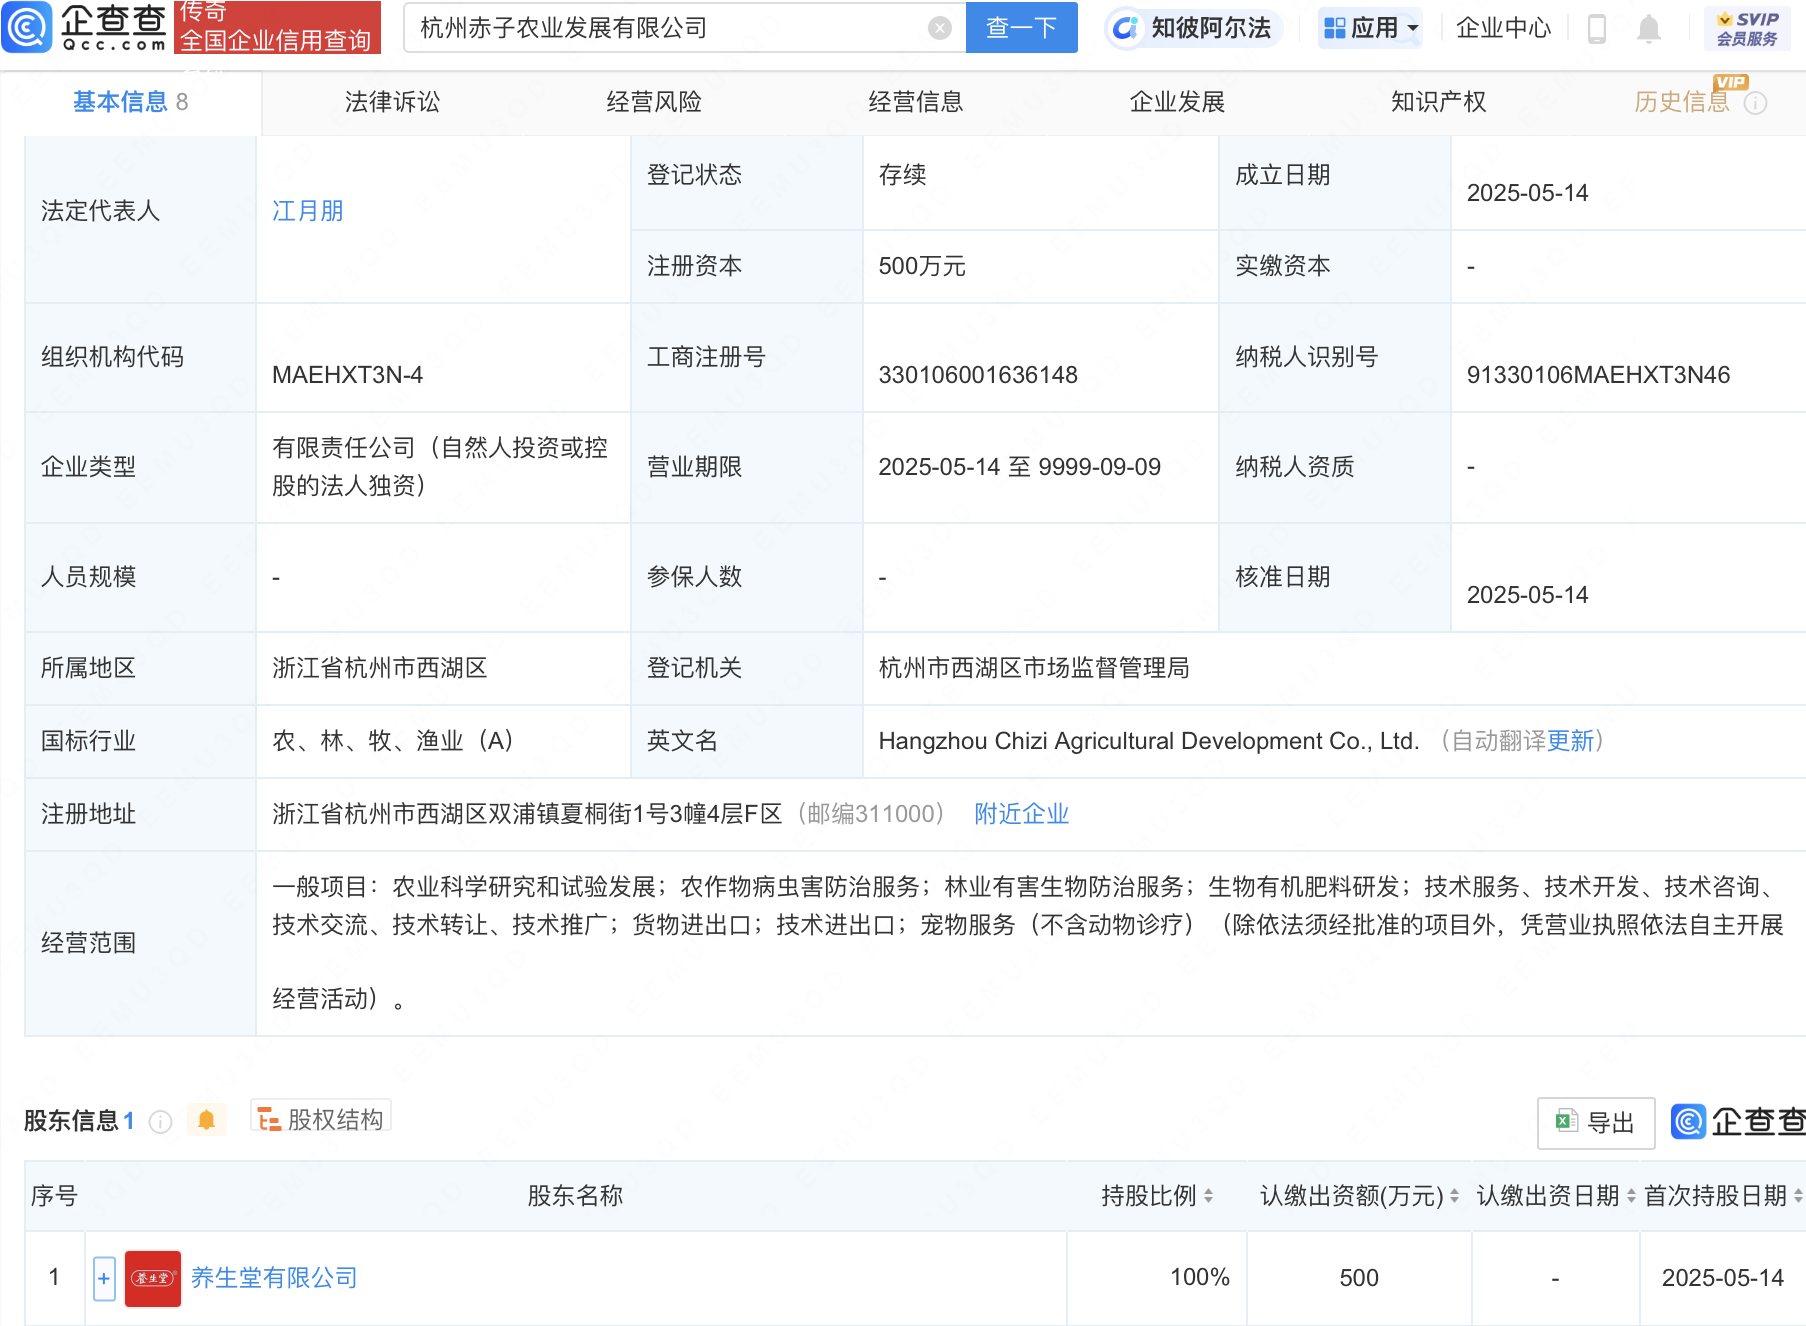The image size is (1806, 1326).
Task: Select organization code MAEHXT3N-4
Action: [x=347, y=375]
